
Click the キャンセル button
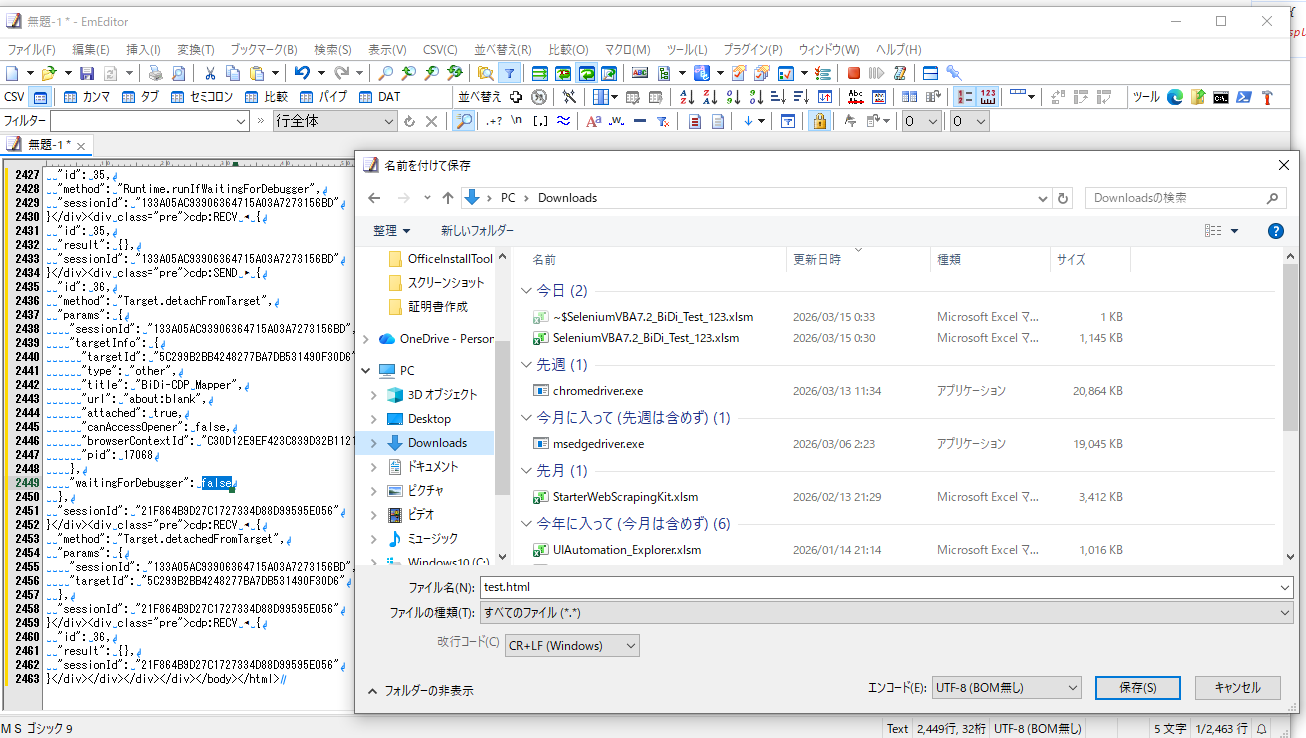1237,688
